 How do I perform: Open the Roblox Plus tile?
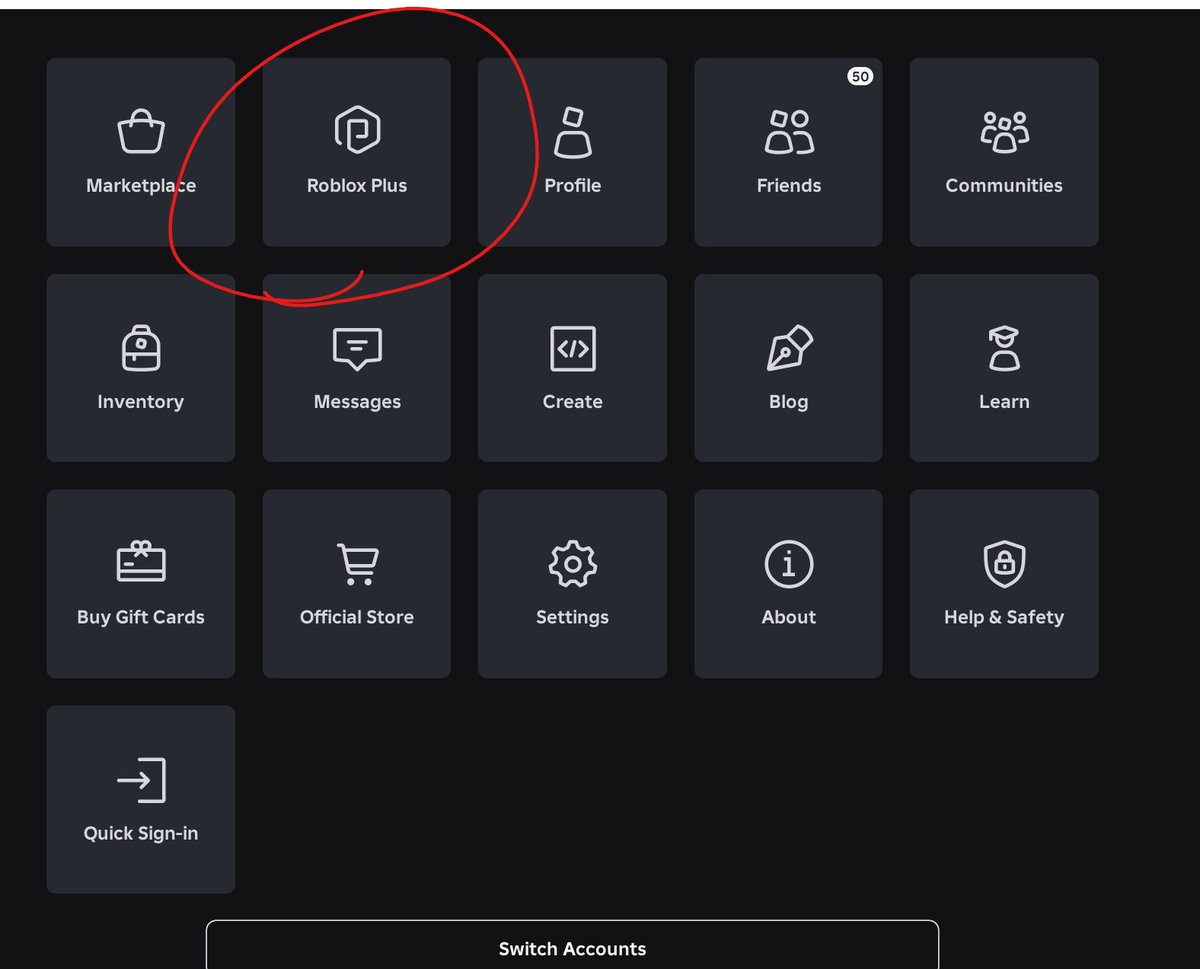pyautogui.click(x=357, y=152)
